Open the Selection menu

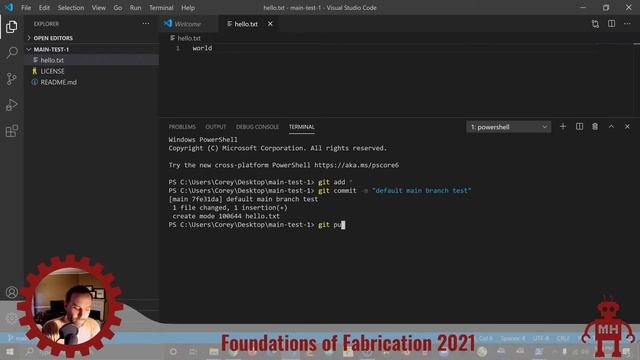[71, 8]
